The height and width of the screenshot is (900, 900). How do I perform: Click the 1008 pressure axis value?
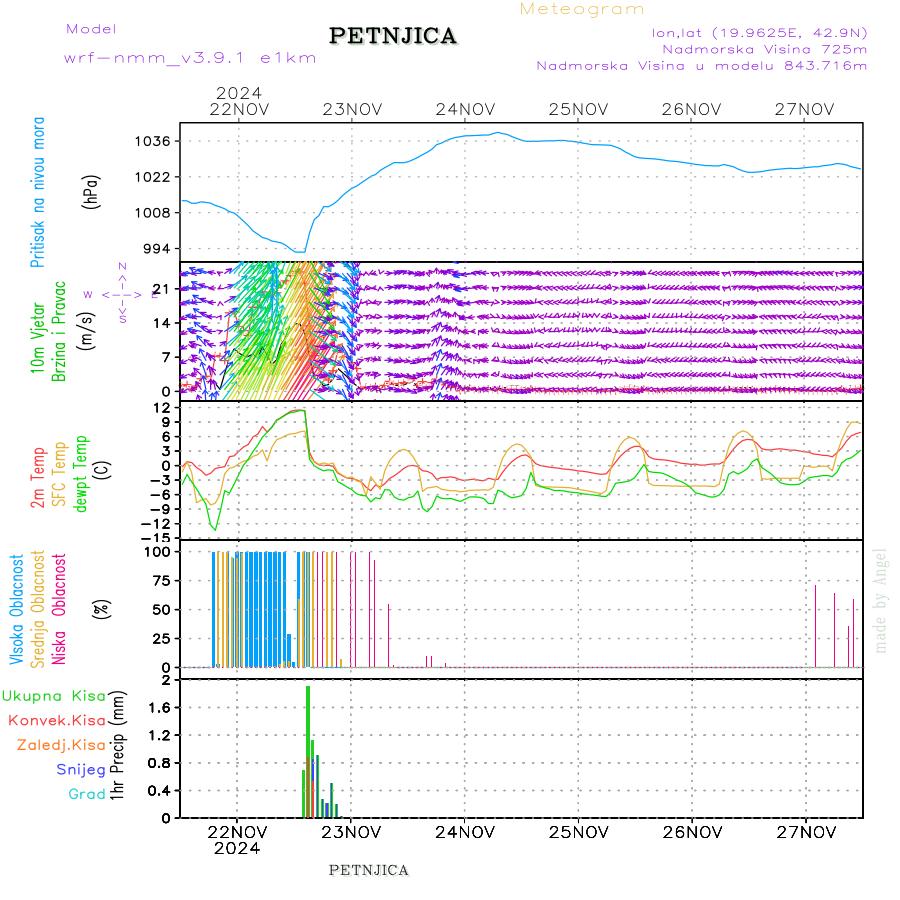(x=153, y=213)
